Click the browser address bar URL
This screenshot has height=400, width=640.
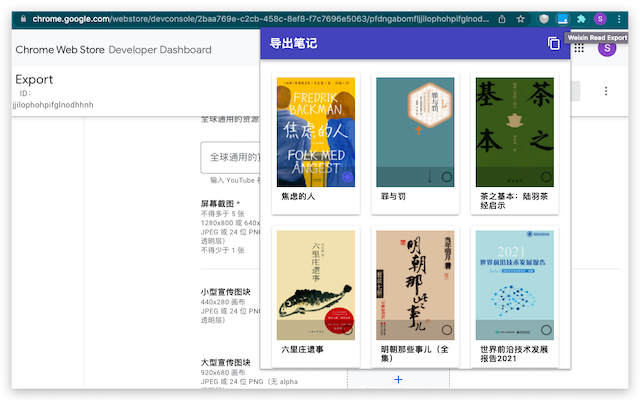tap(260, 19)
